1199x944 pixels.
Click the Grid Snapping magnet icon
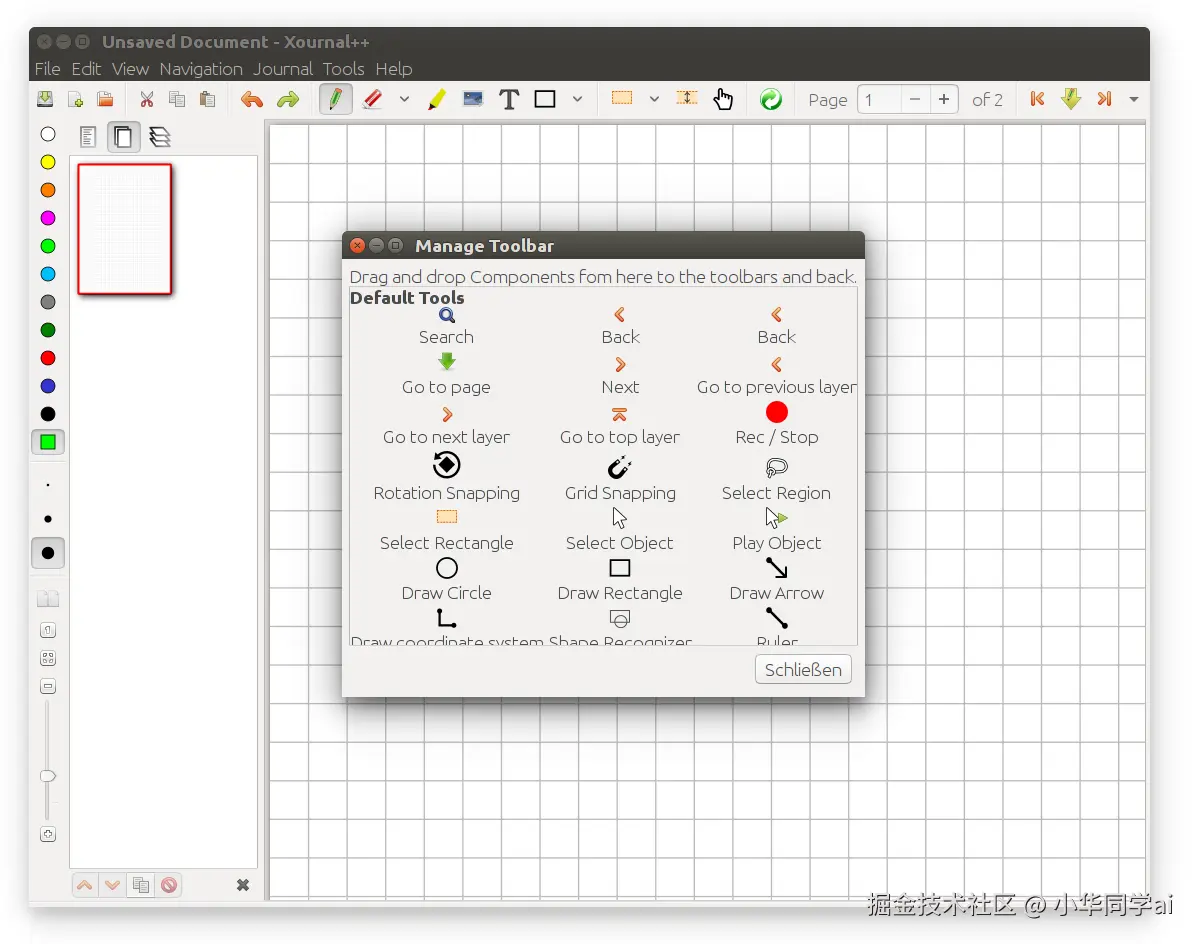(x=619, y=466)
